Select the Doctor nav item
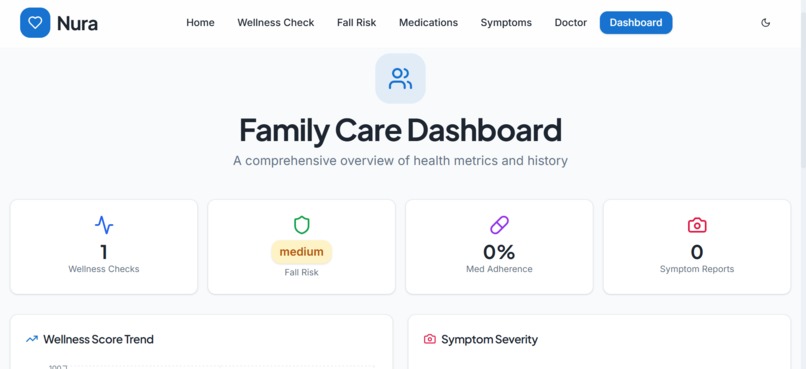 click(x=571, y=23)
